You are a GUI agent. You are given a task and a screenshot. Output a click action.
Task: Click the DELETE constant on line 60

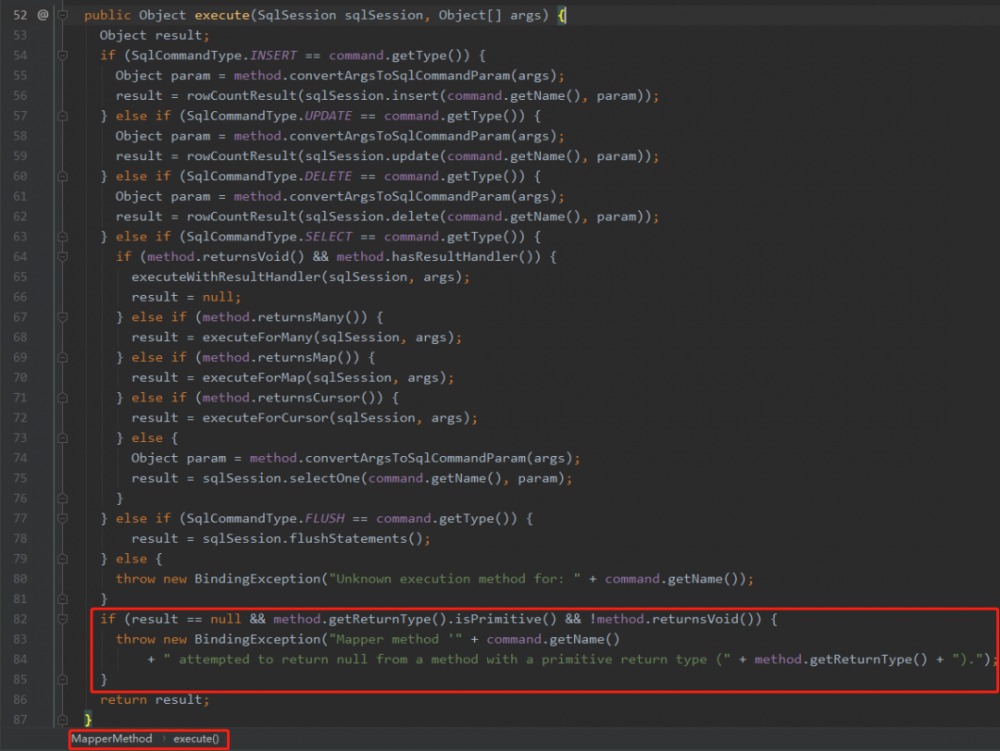(x=328, y=177)
